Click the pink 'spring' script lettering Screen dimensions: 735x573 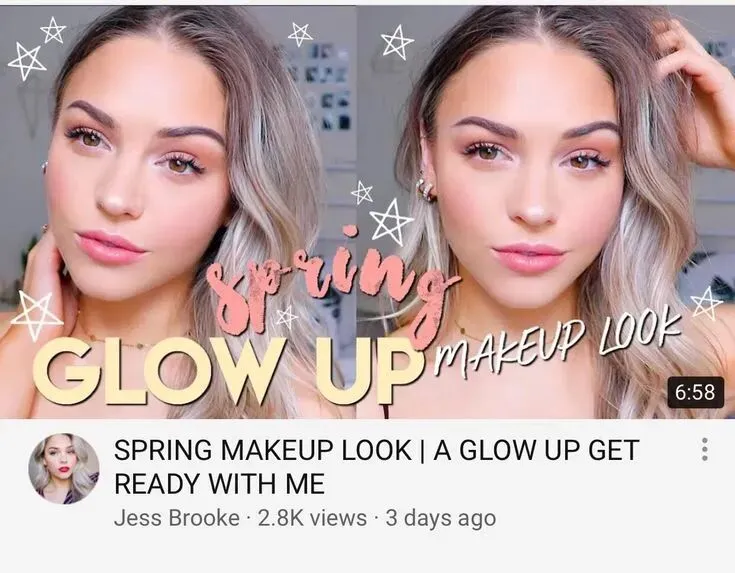click(x=328, y=279)
